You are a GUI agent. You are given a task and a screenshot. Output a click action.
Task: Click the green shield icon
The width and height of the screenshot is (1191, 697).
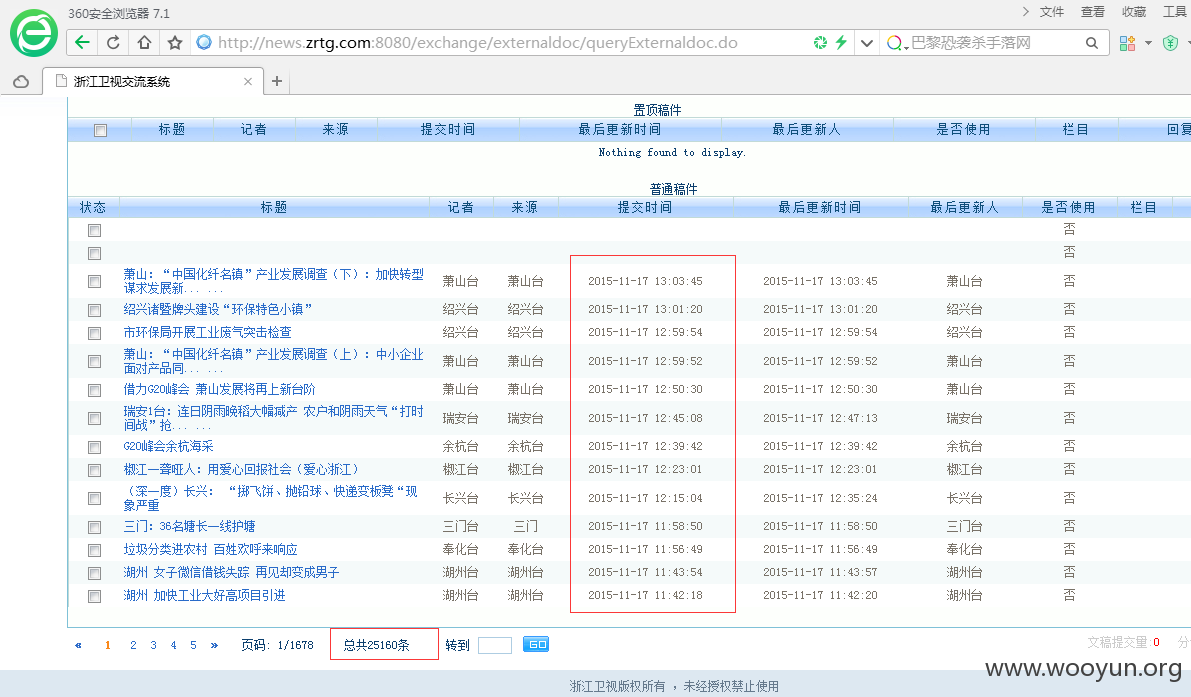(x=1170, y=43)
